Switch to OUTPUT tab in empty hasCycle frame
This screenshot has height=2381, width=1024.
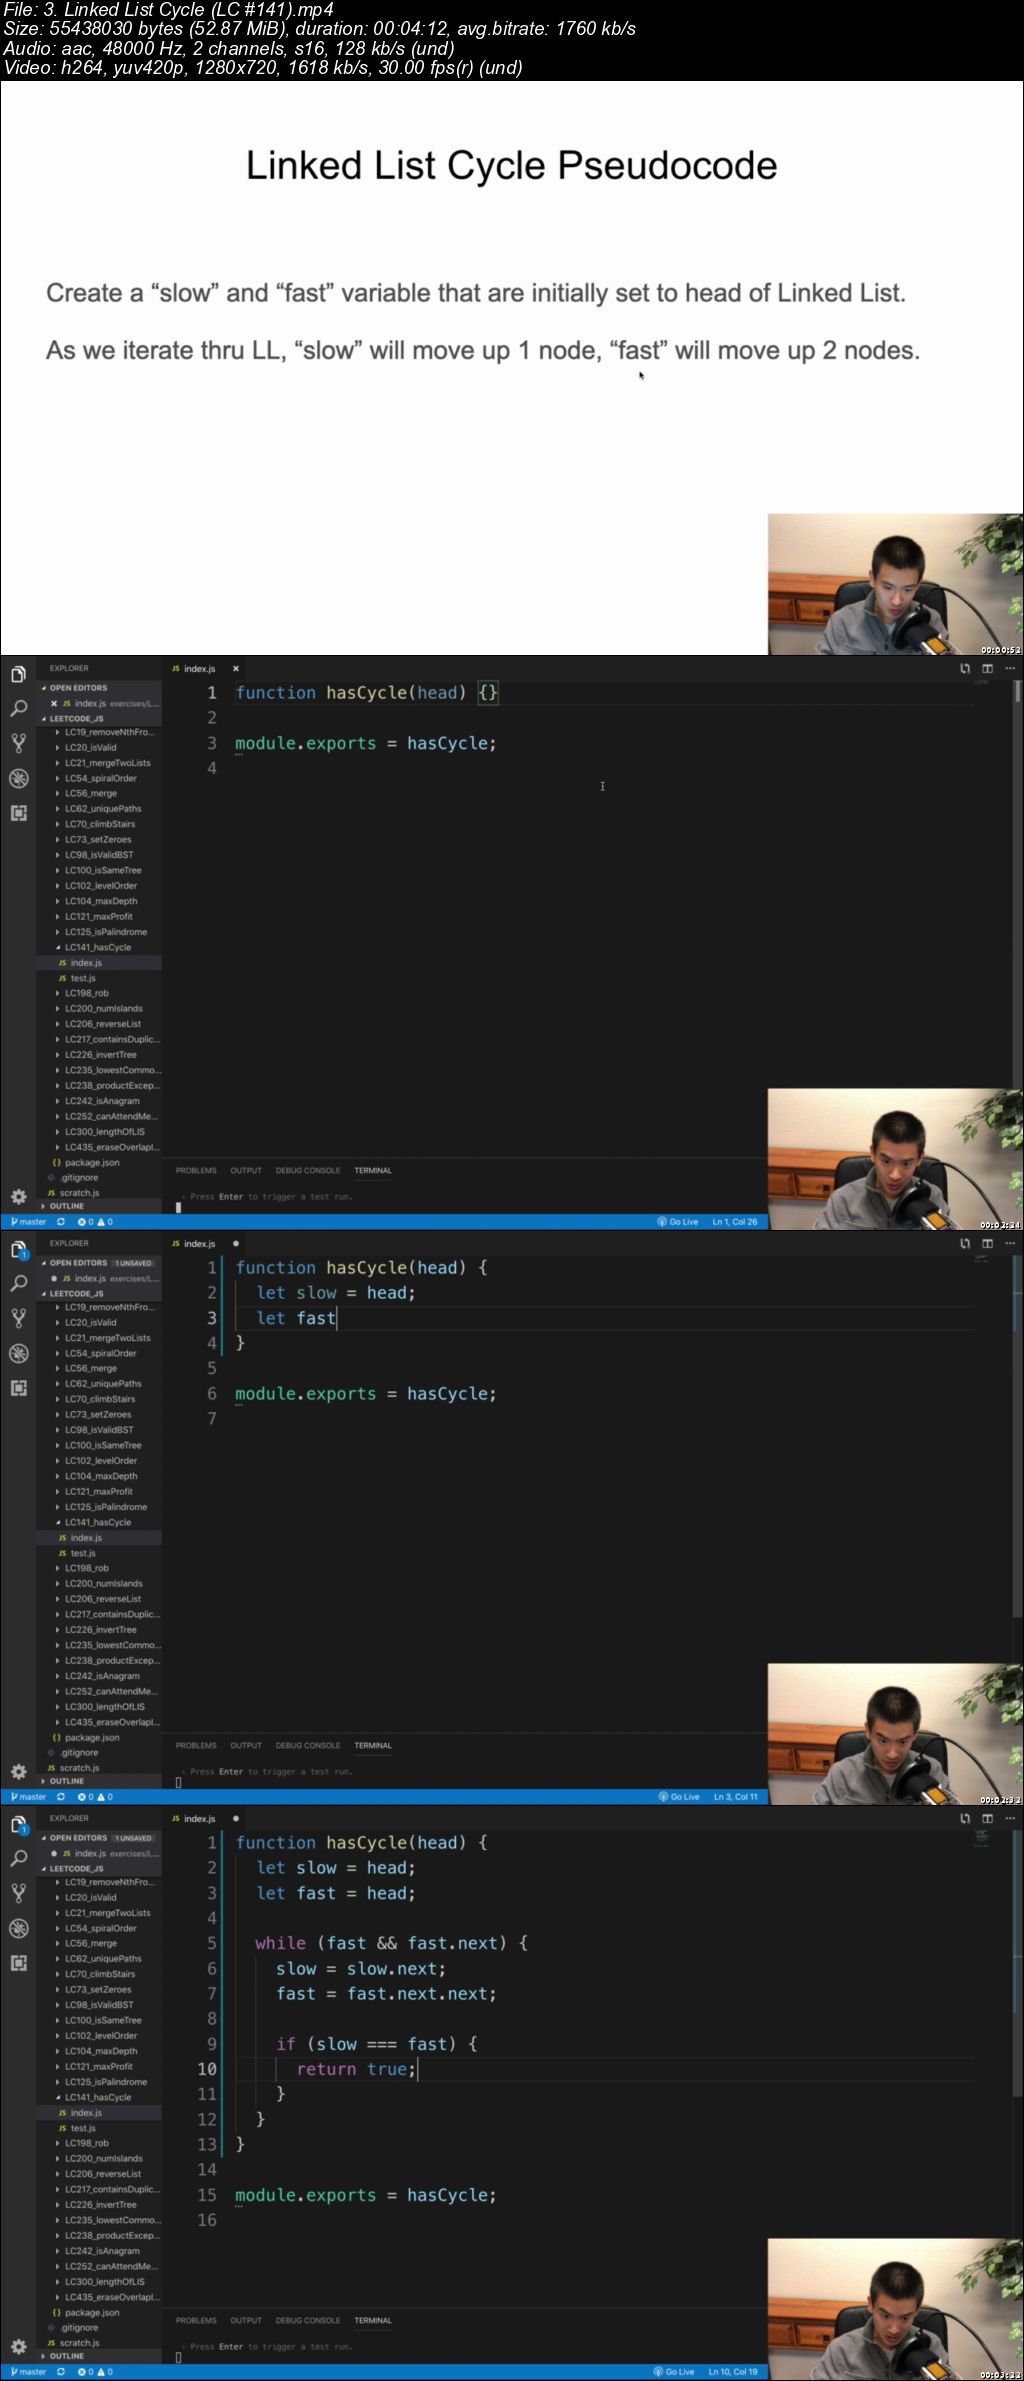coord(246,1170)
